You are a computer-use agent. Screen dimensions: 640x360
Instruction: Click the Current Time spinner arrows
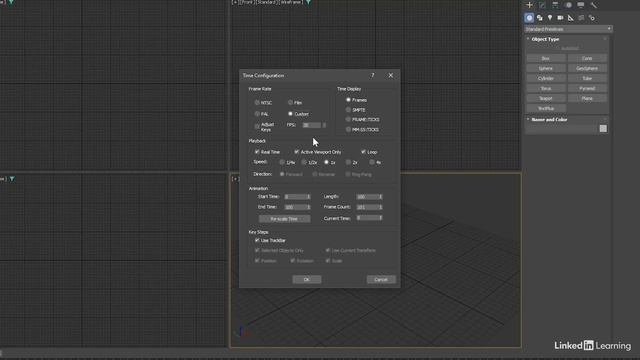point(380,218)
